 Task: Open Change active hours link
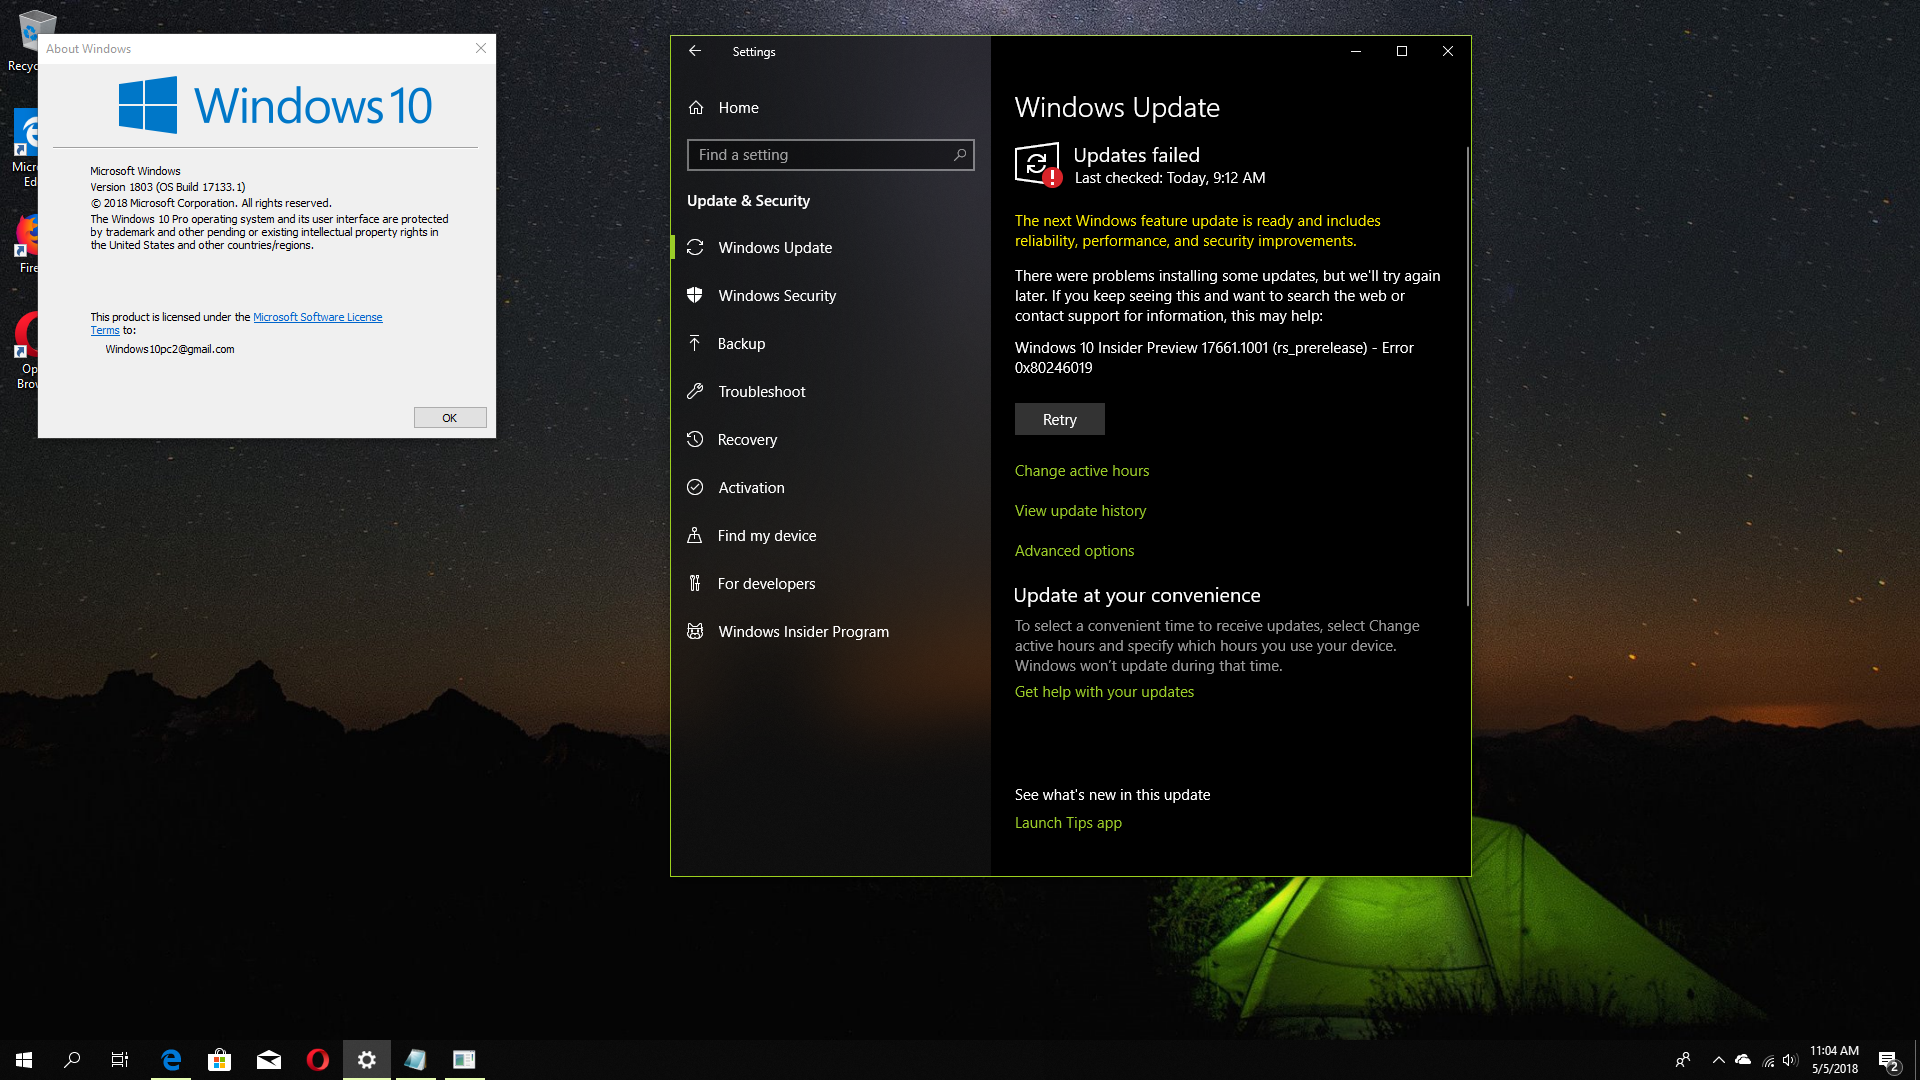[1082, 470]
